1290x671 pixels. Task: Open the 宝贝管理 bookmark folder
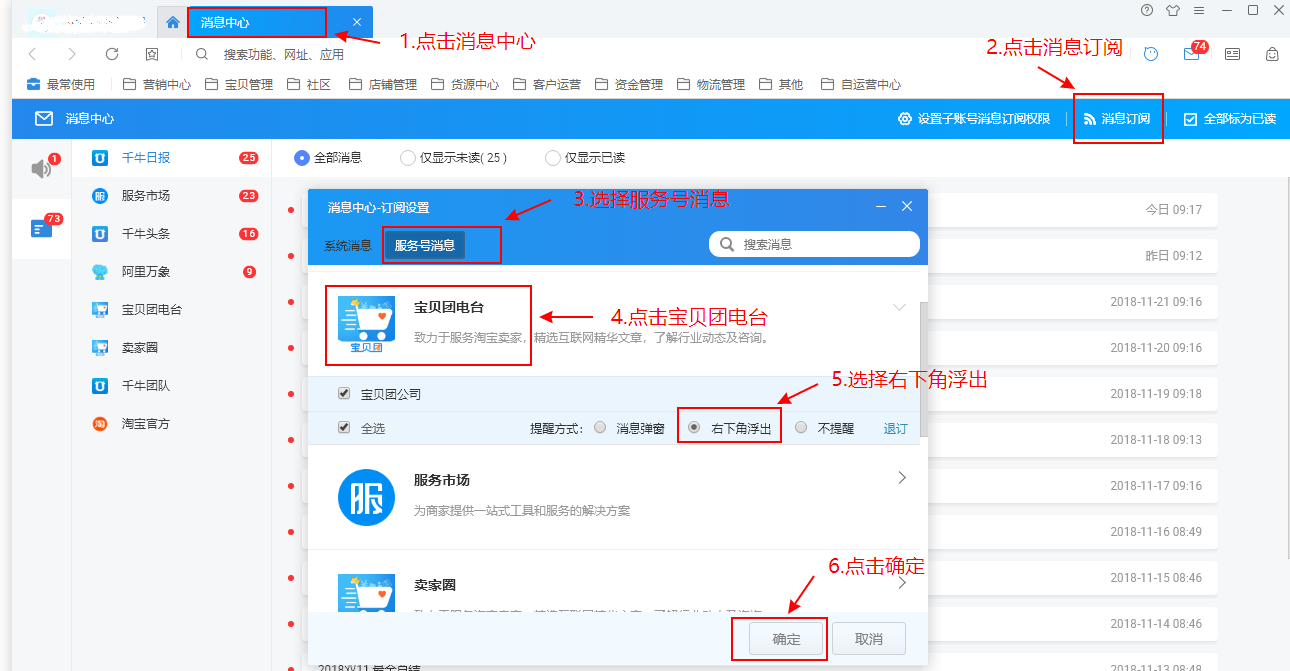click(238, 84)
